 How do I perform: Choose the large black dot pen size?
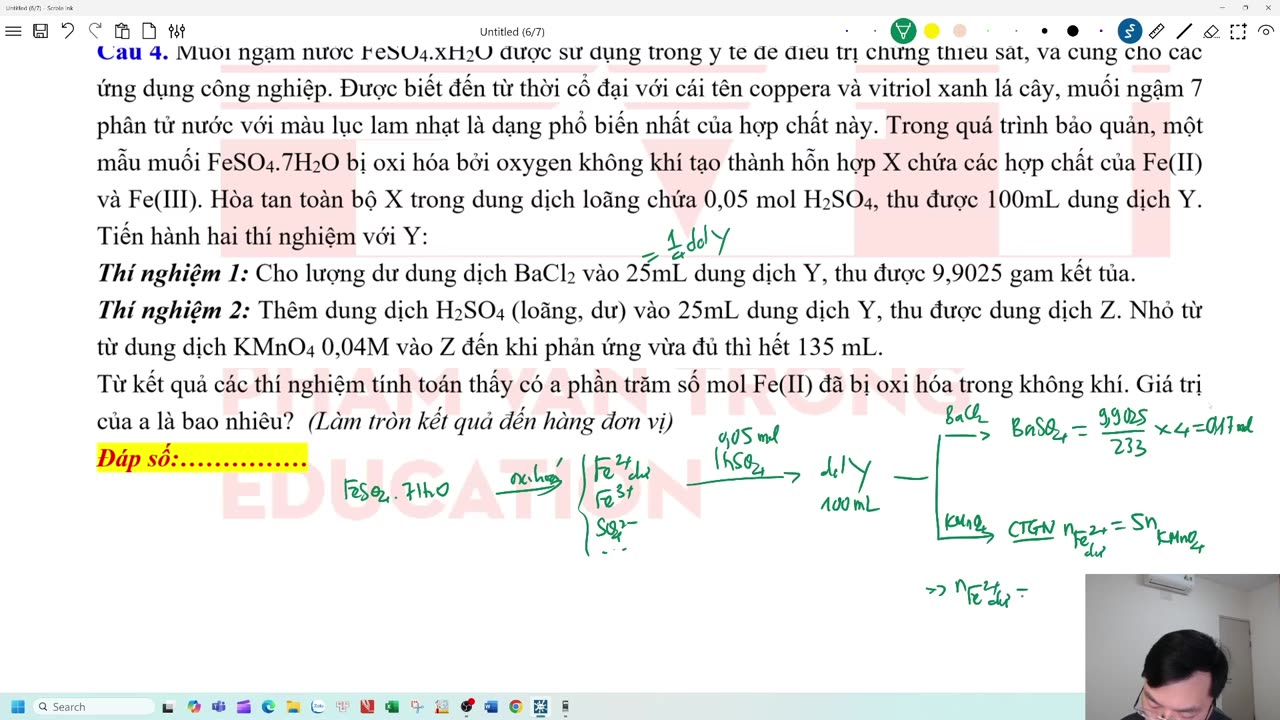tap(1072, 31)
